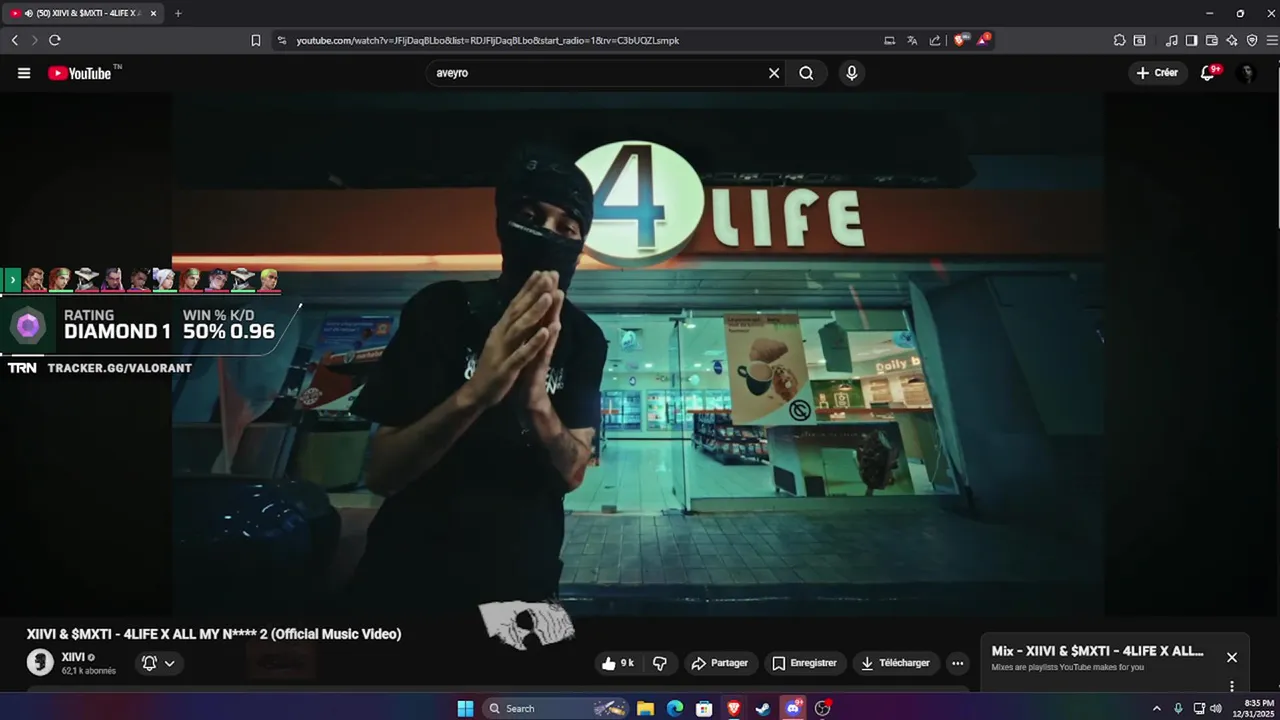
Task: Open a new browser tab
Action: coord(178,13)
